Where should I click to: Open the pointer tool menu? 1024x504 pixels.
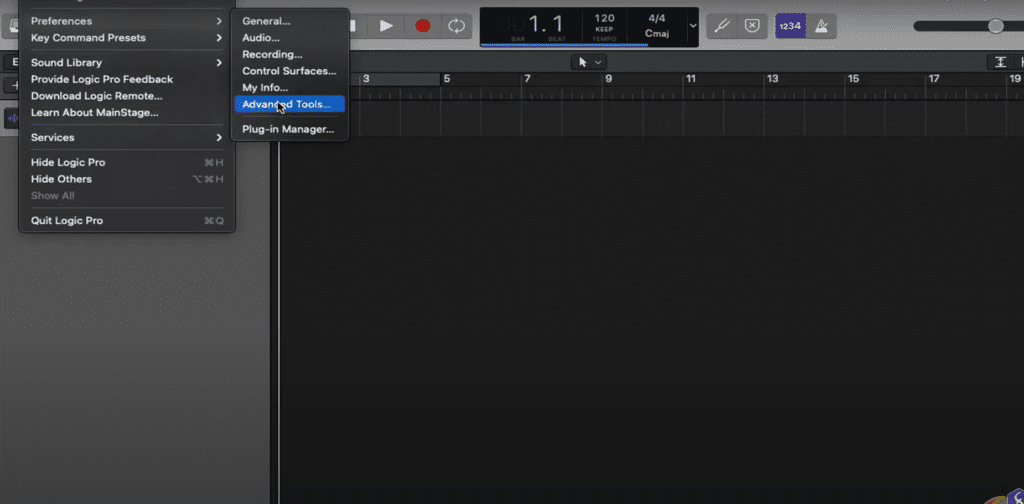coord(589,62)
